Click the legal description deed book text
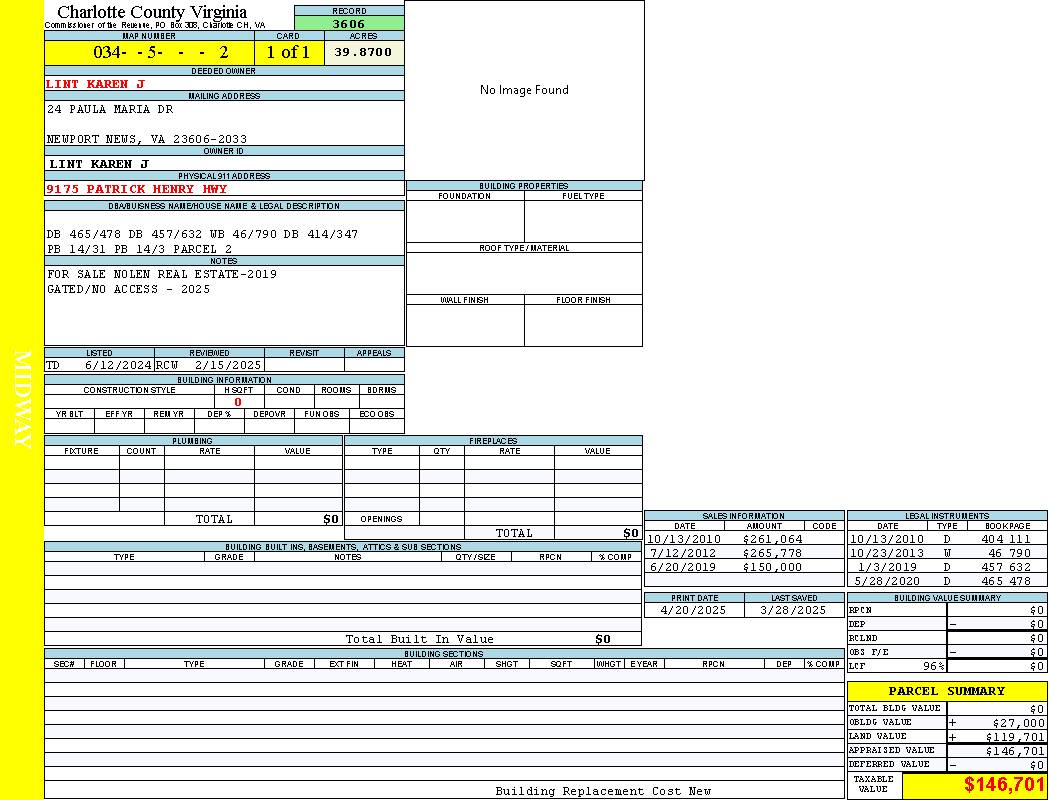1050x800 pixels. pyautogui.click(x=202, y=234)
